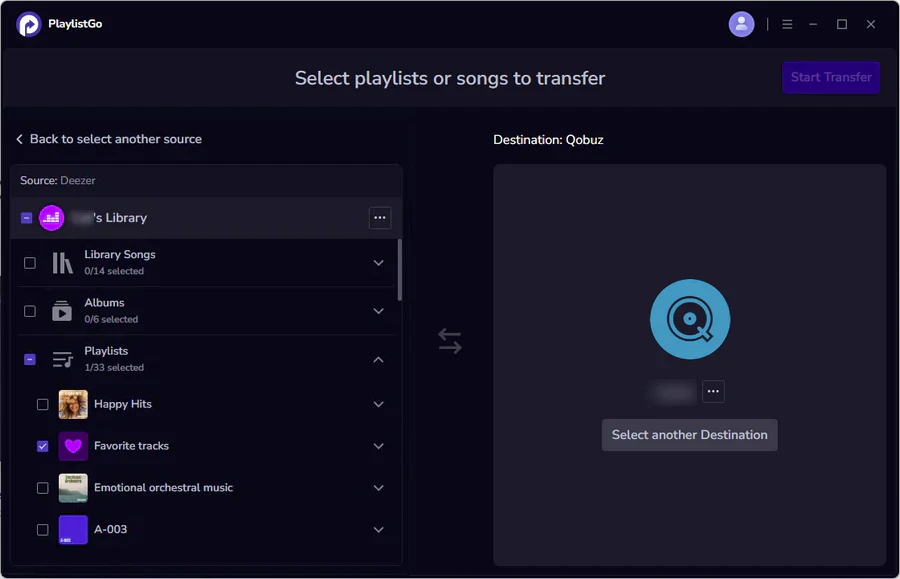Click the 's Library title text
The image size is (900, 579).
tap(120, 218)
